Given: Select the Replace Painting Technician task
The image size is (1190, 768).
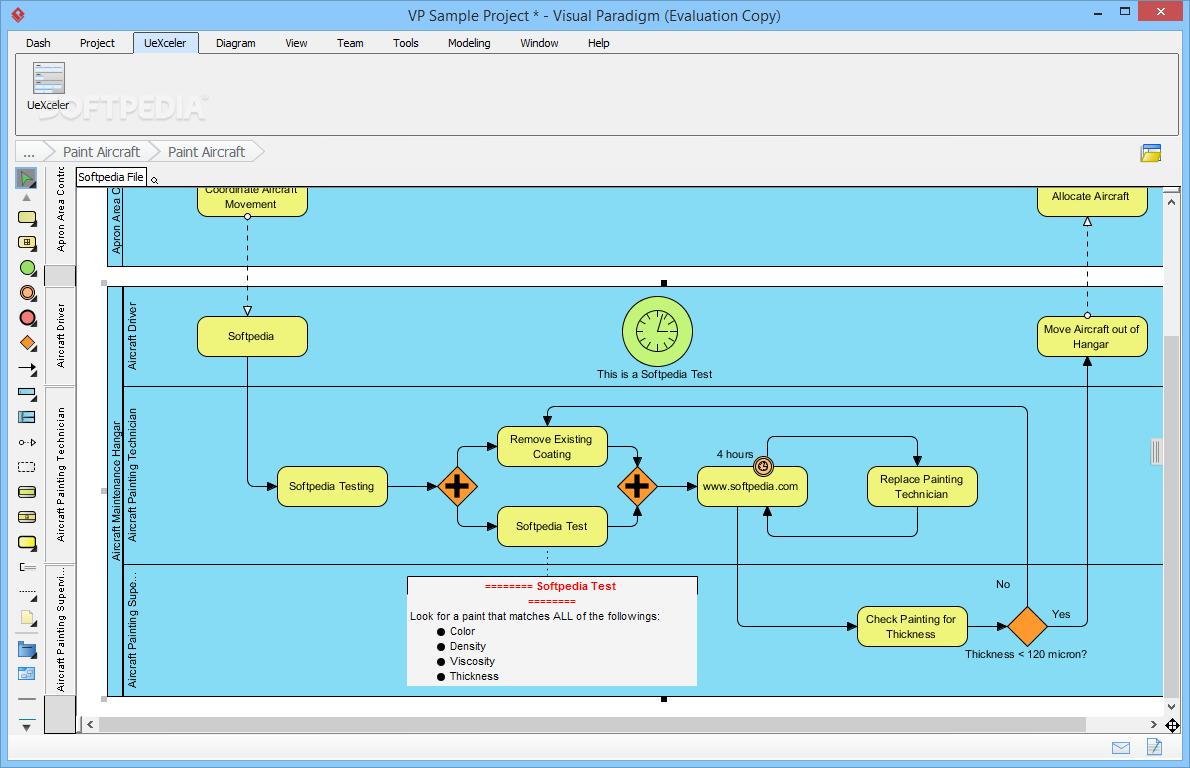Looking at the screenshot, I should 922,486.
